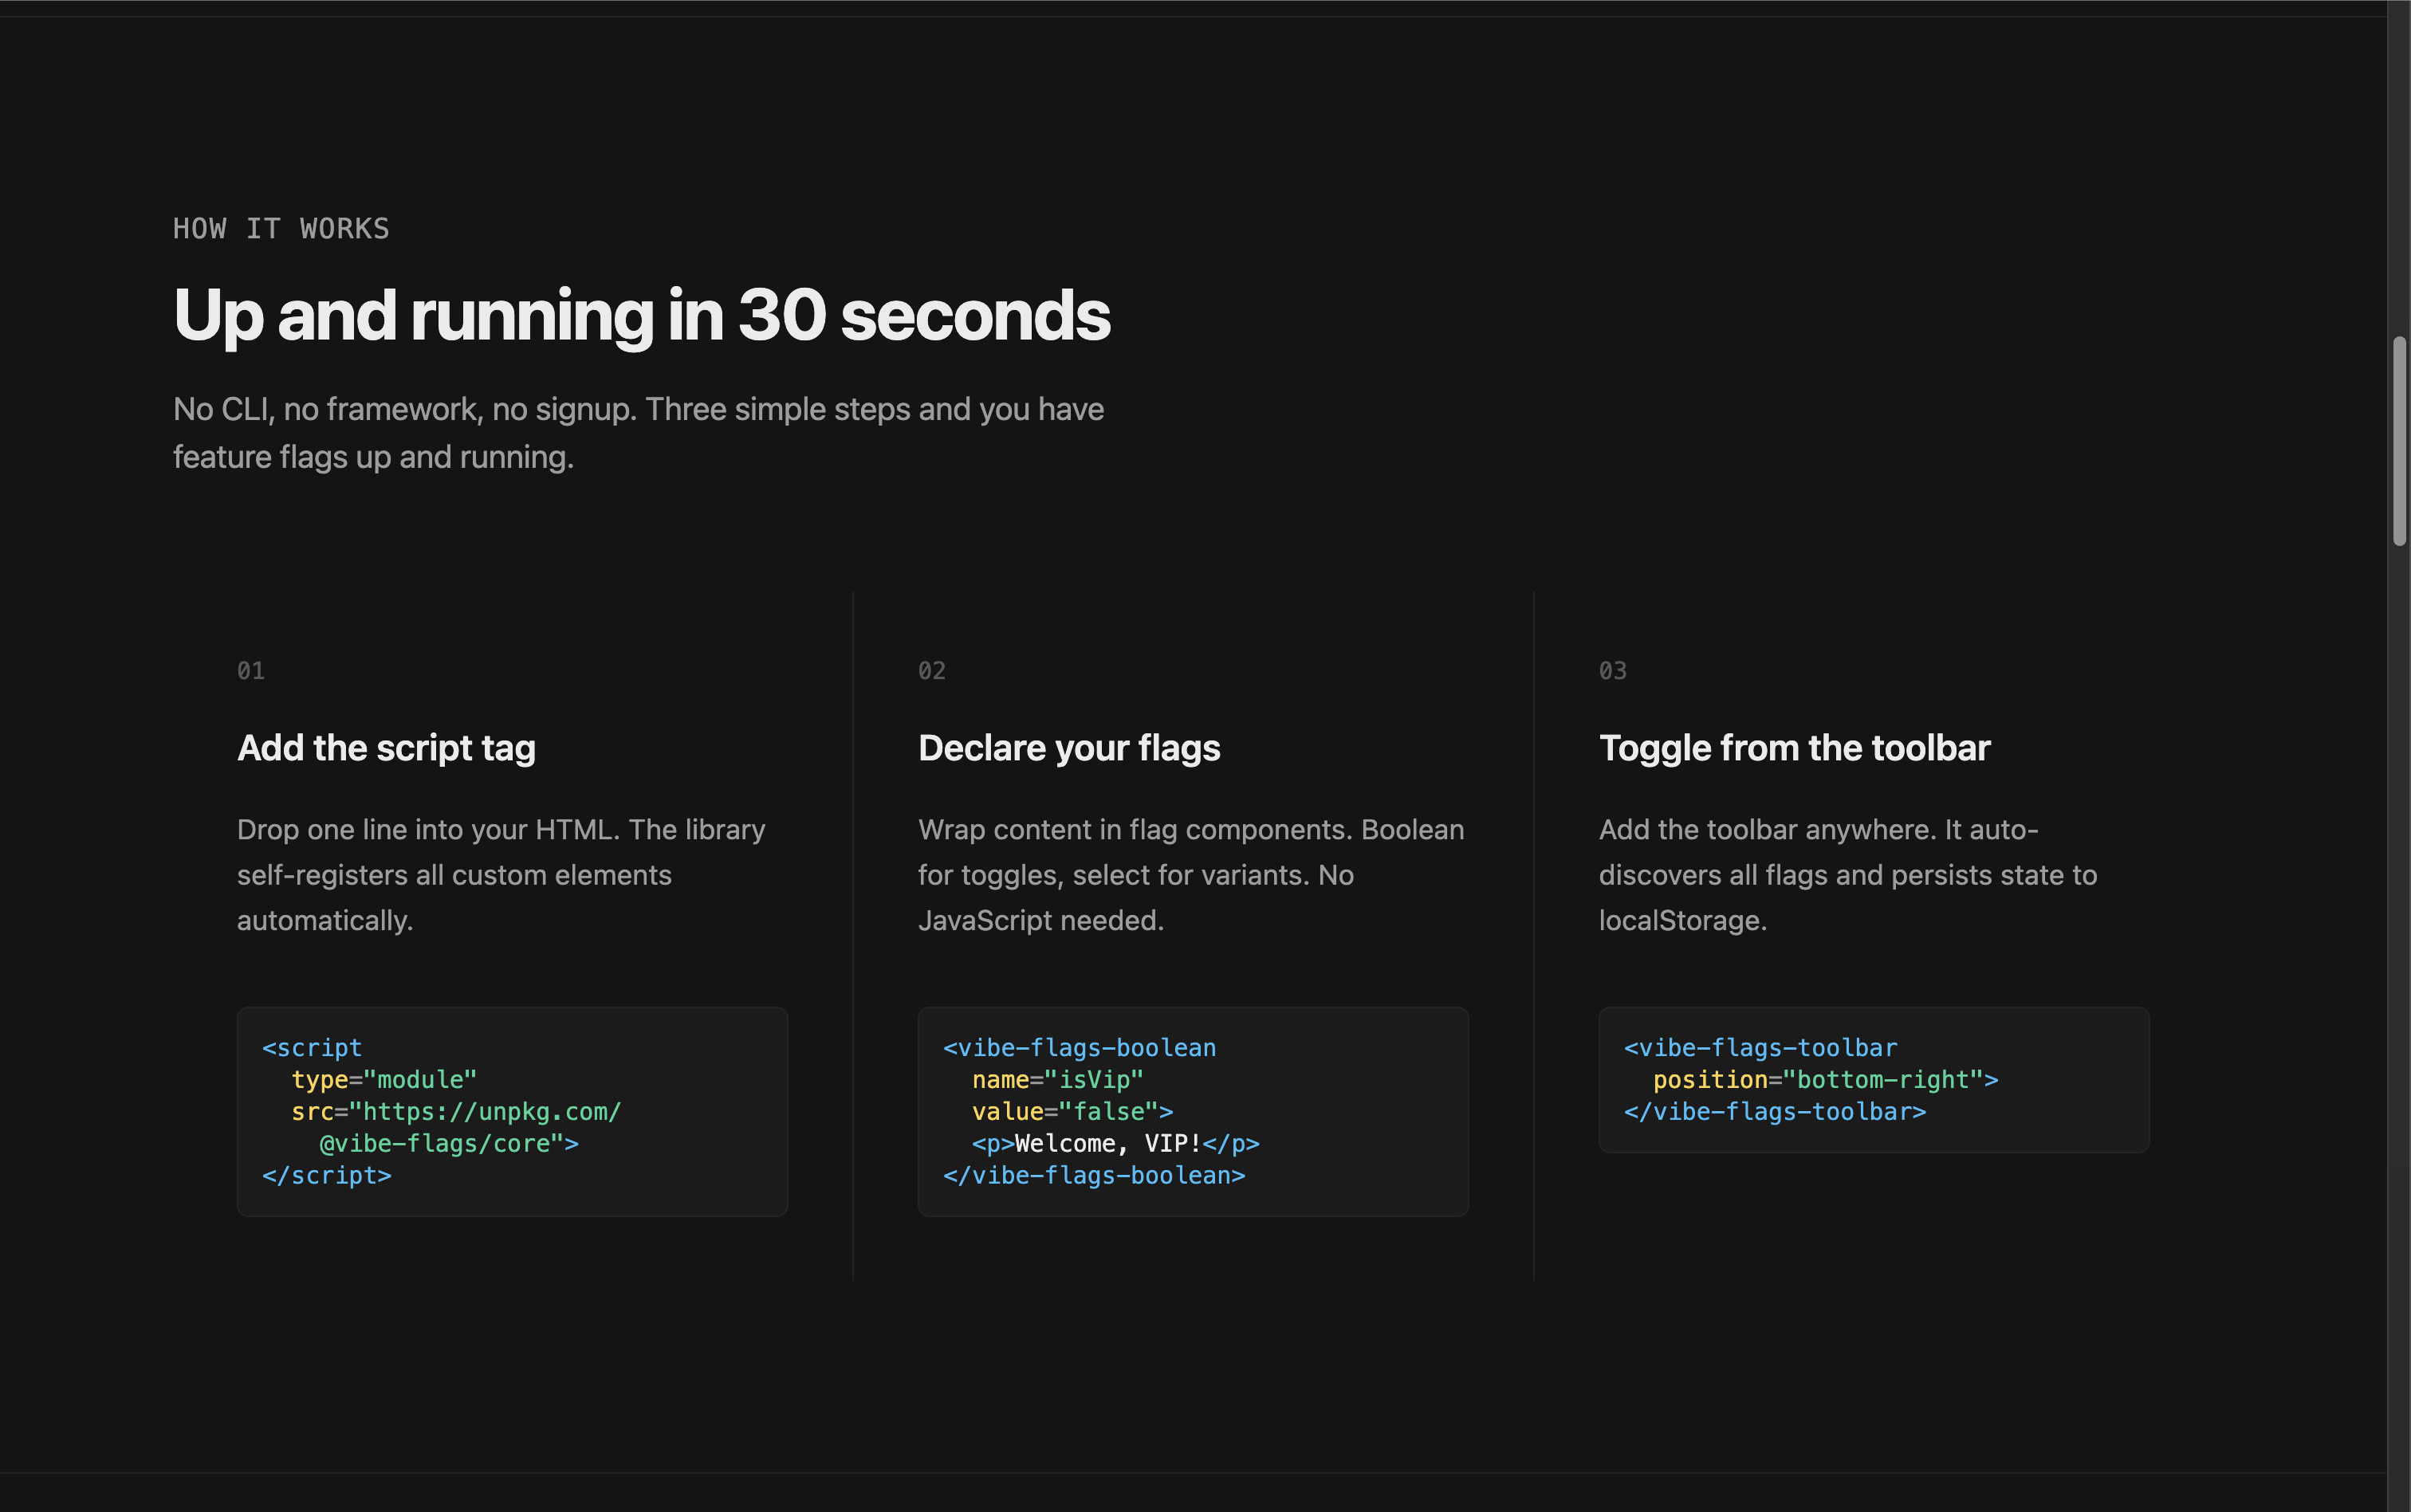Click the "bottom-right" position value in code
Viewport: 2411px width, 1512px height.
[x=1892, y=1079]
